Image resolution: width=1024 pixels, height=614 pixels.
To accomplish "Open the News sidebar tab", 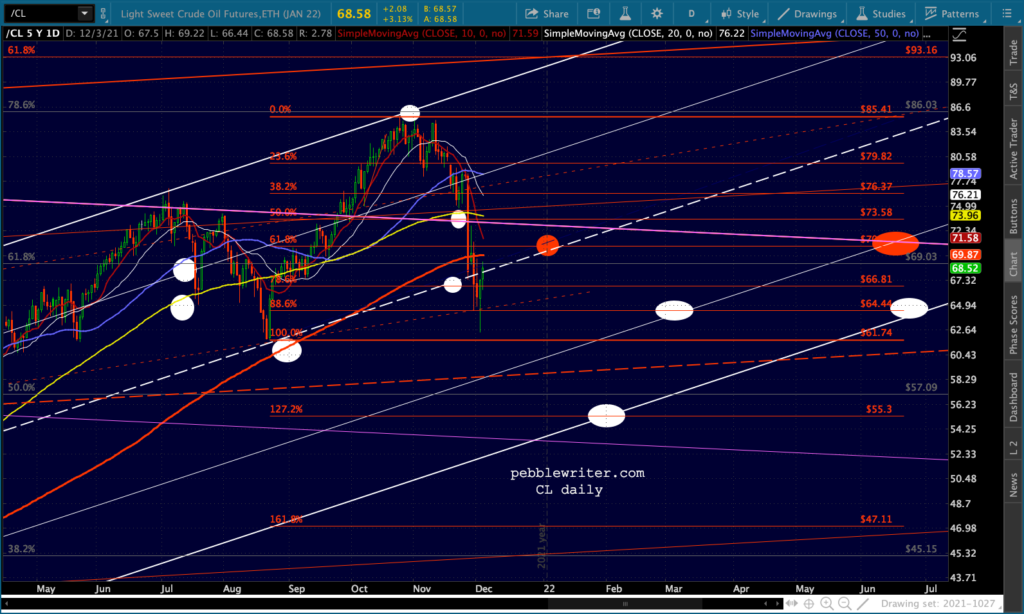I will 1014,485.
